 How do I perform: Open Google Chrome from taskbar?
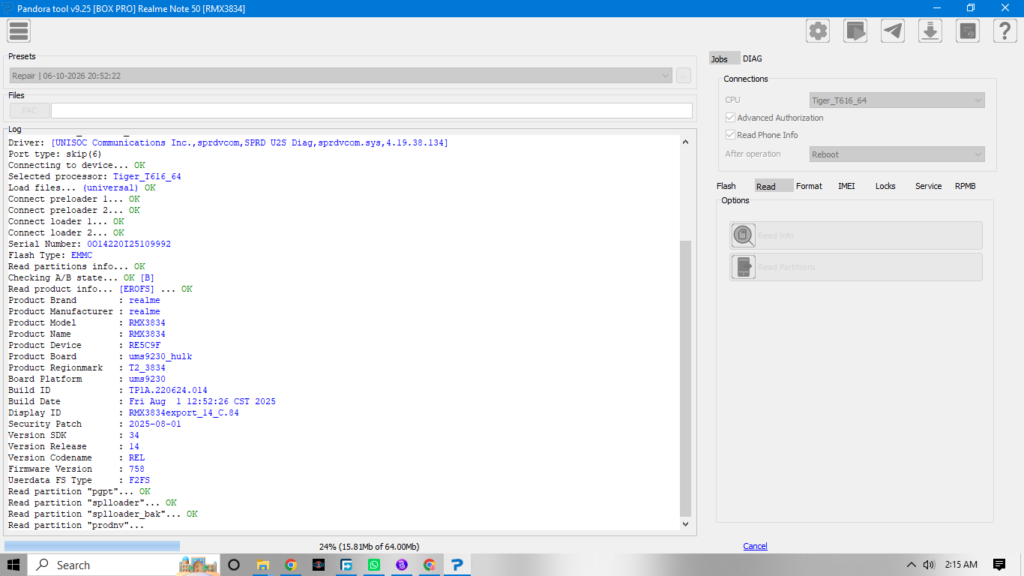click(291, 565)
